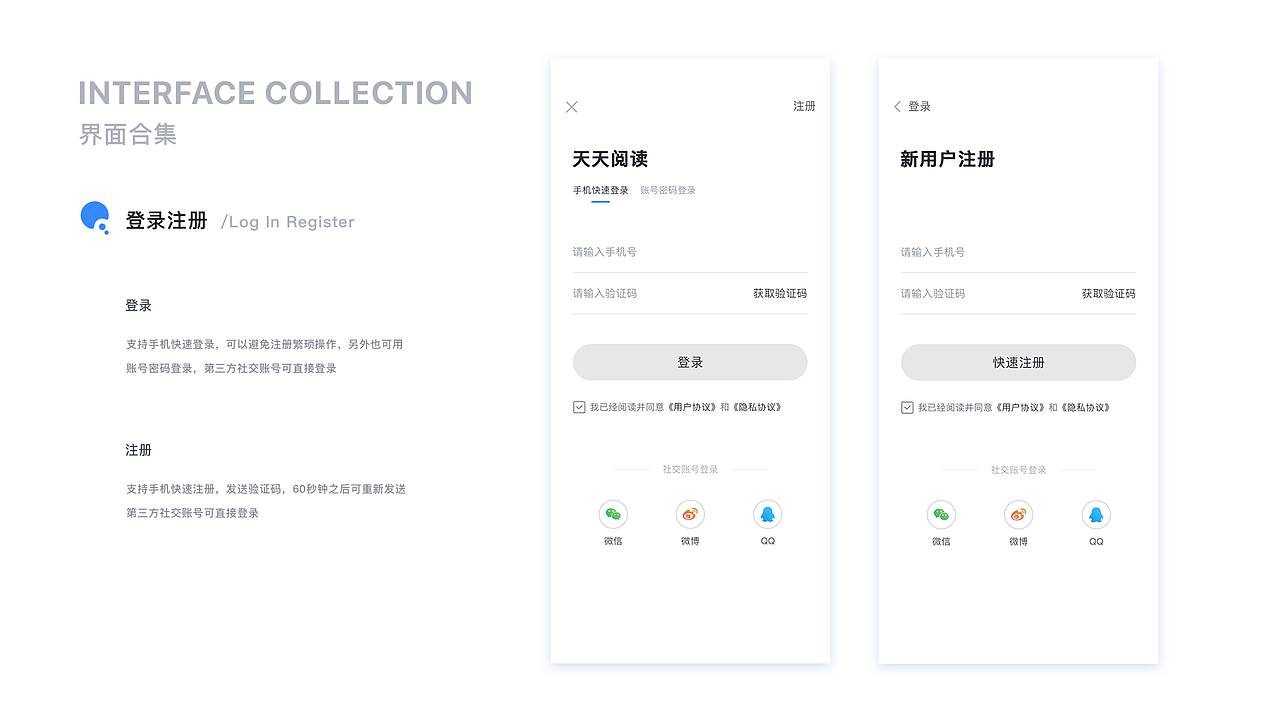
Task: Click the phone number input field on login screen
Action: pyautogui.click(x=660, y=252)
